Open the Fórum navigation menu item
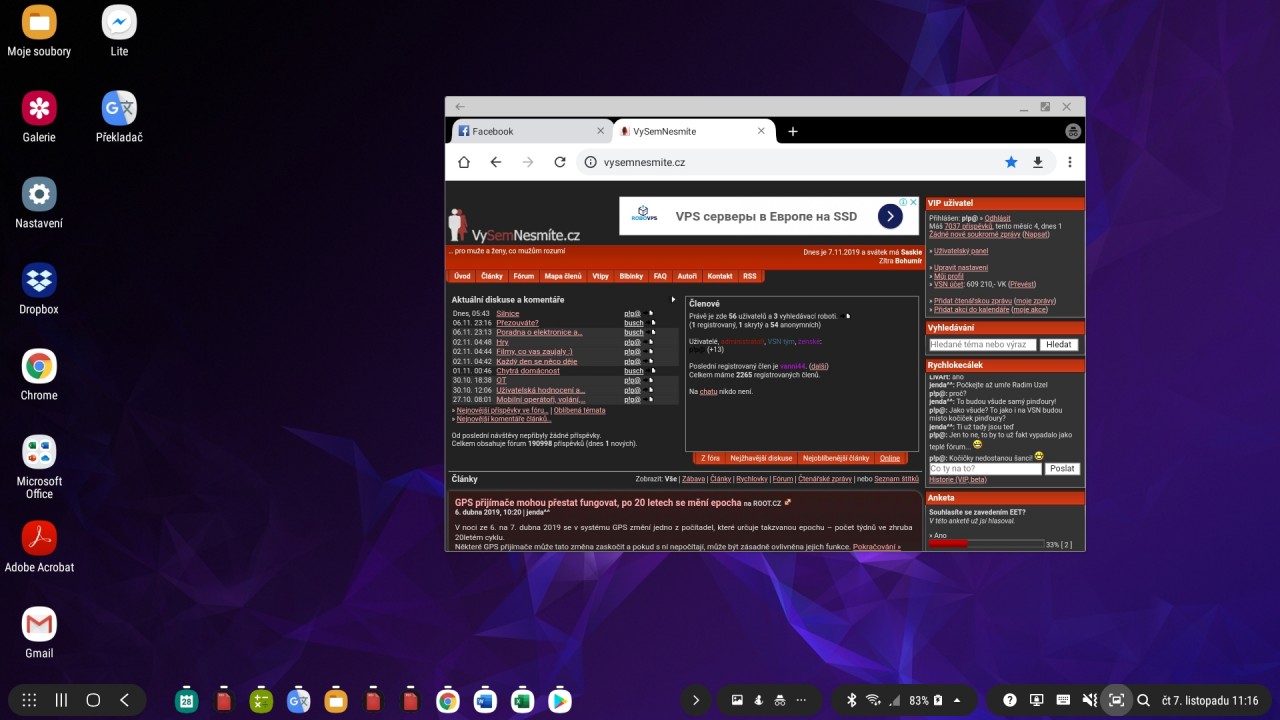Screen dimensions: 1280x720 click(x=524, y=276)
